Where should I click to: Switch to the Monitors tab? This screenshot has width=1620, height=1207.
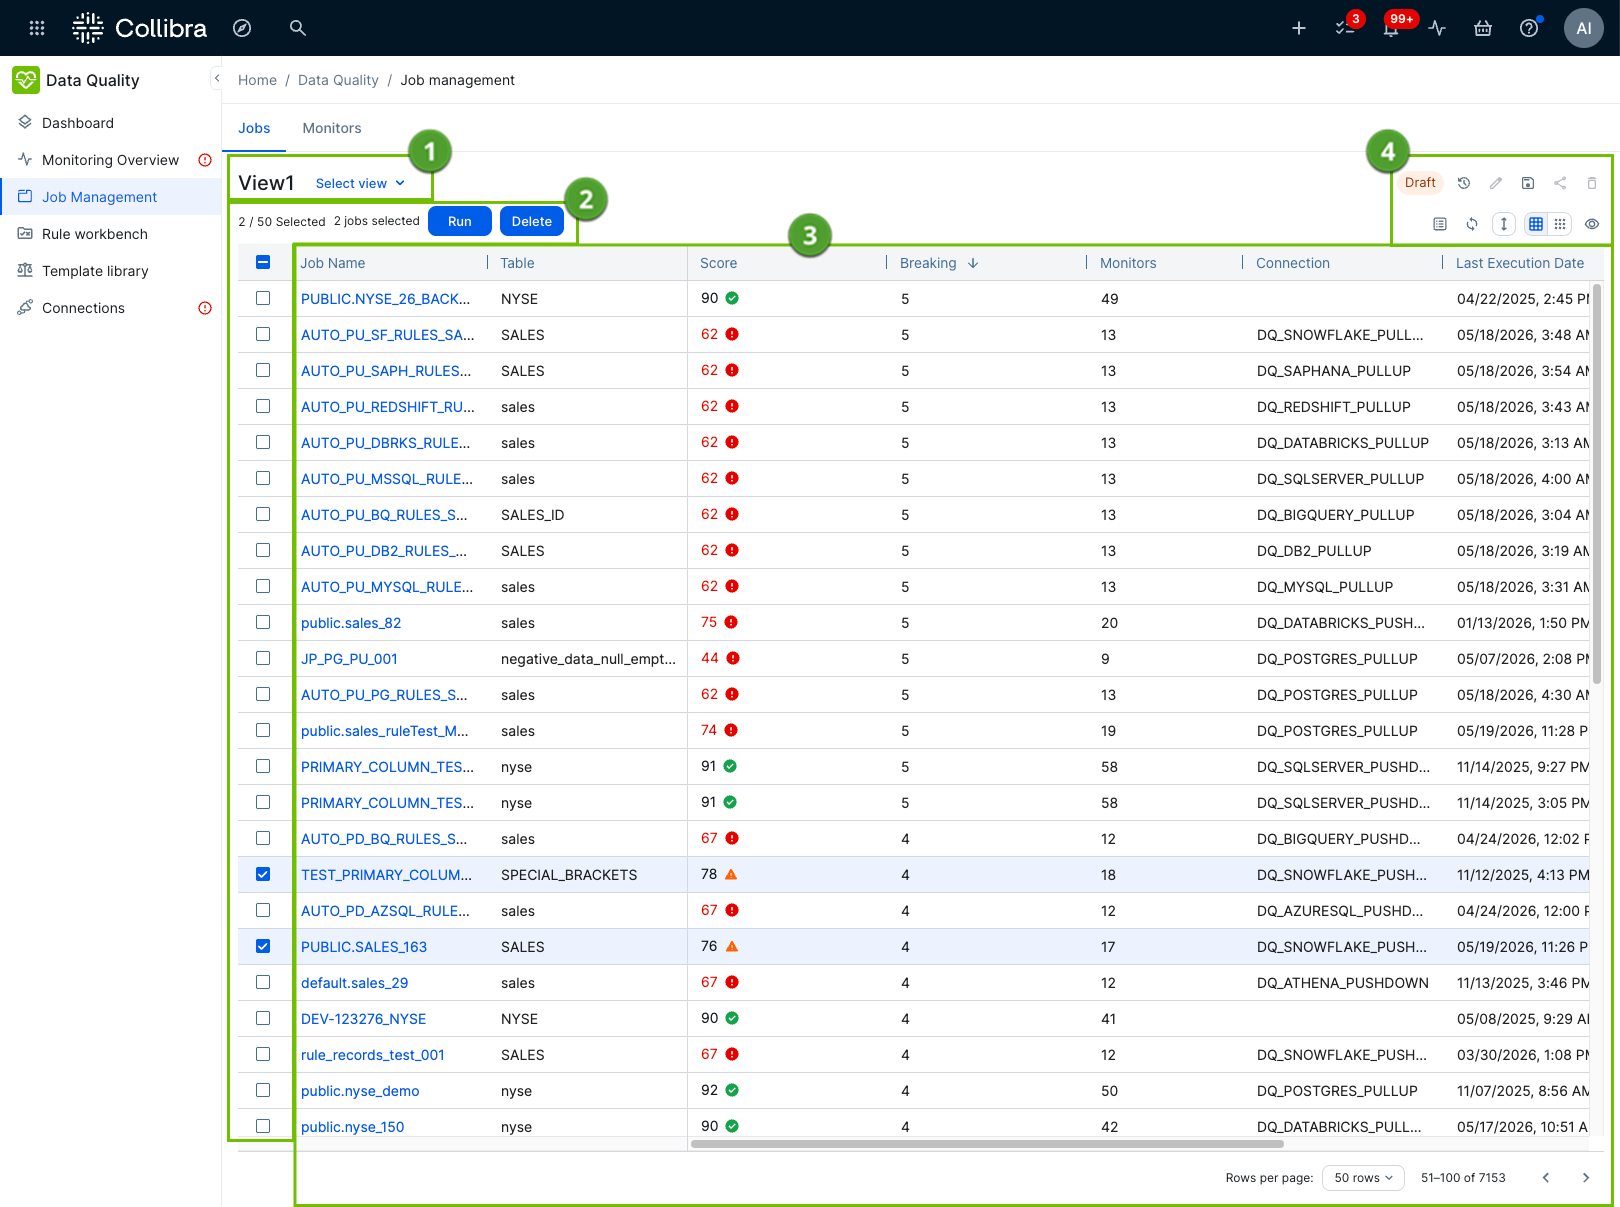pos(332,128)
